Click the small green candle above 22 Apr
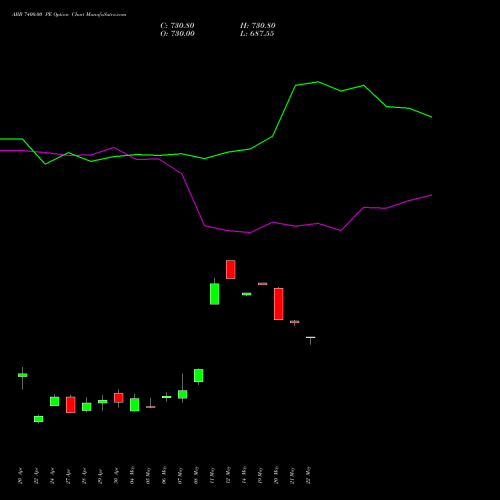 coord(39,419)
